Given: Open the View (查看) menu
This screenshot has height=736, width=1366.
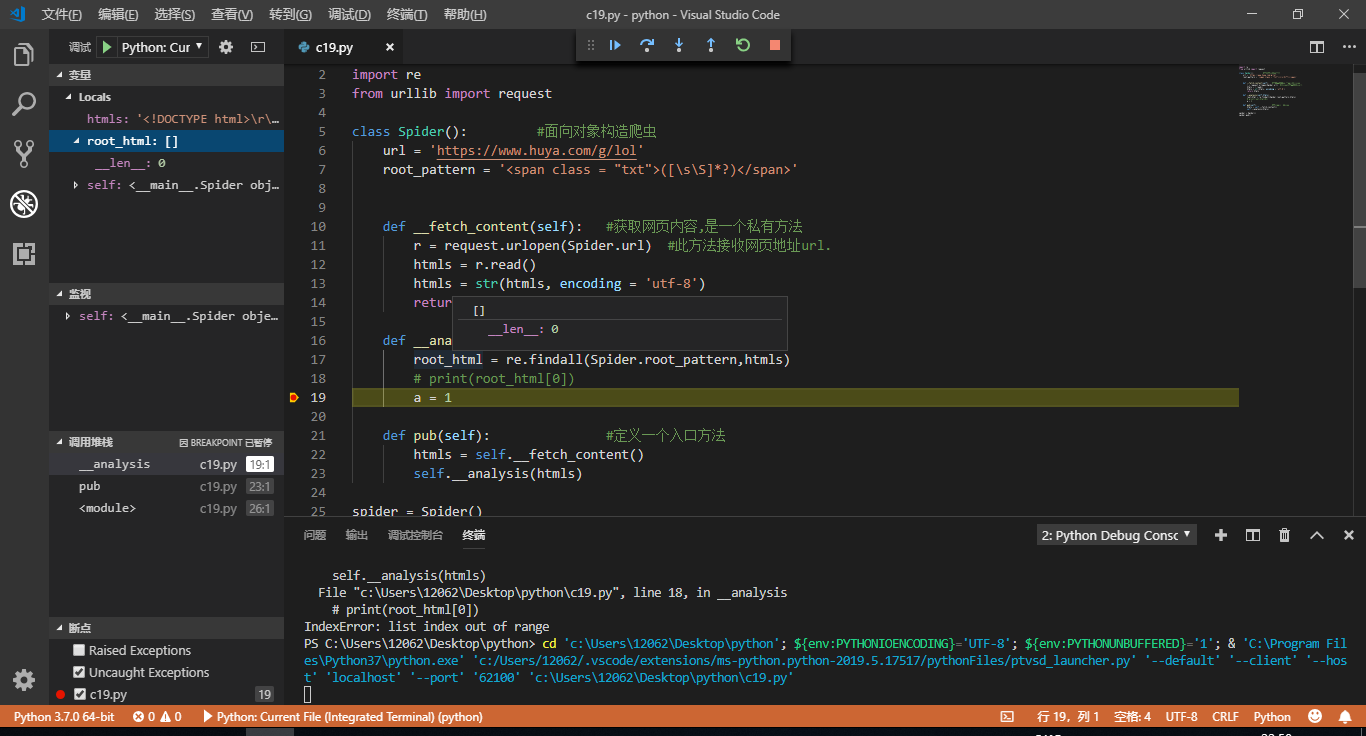Looking at the screenshot, I should (x=232, y=14).
